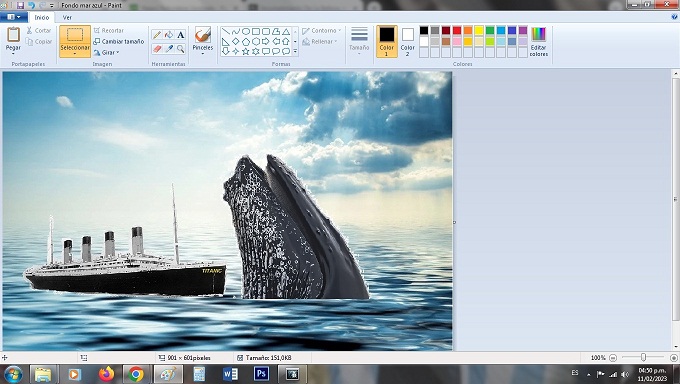Select the Color picker eyedropper tool

tap(169, 49)
